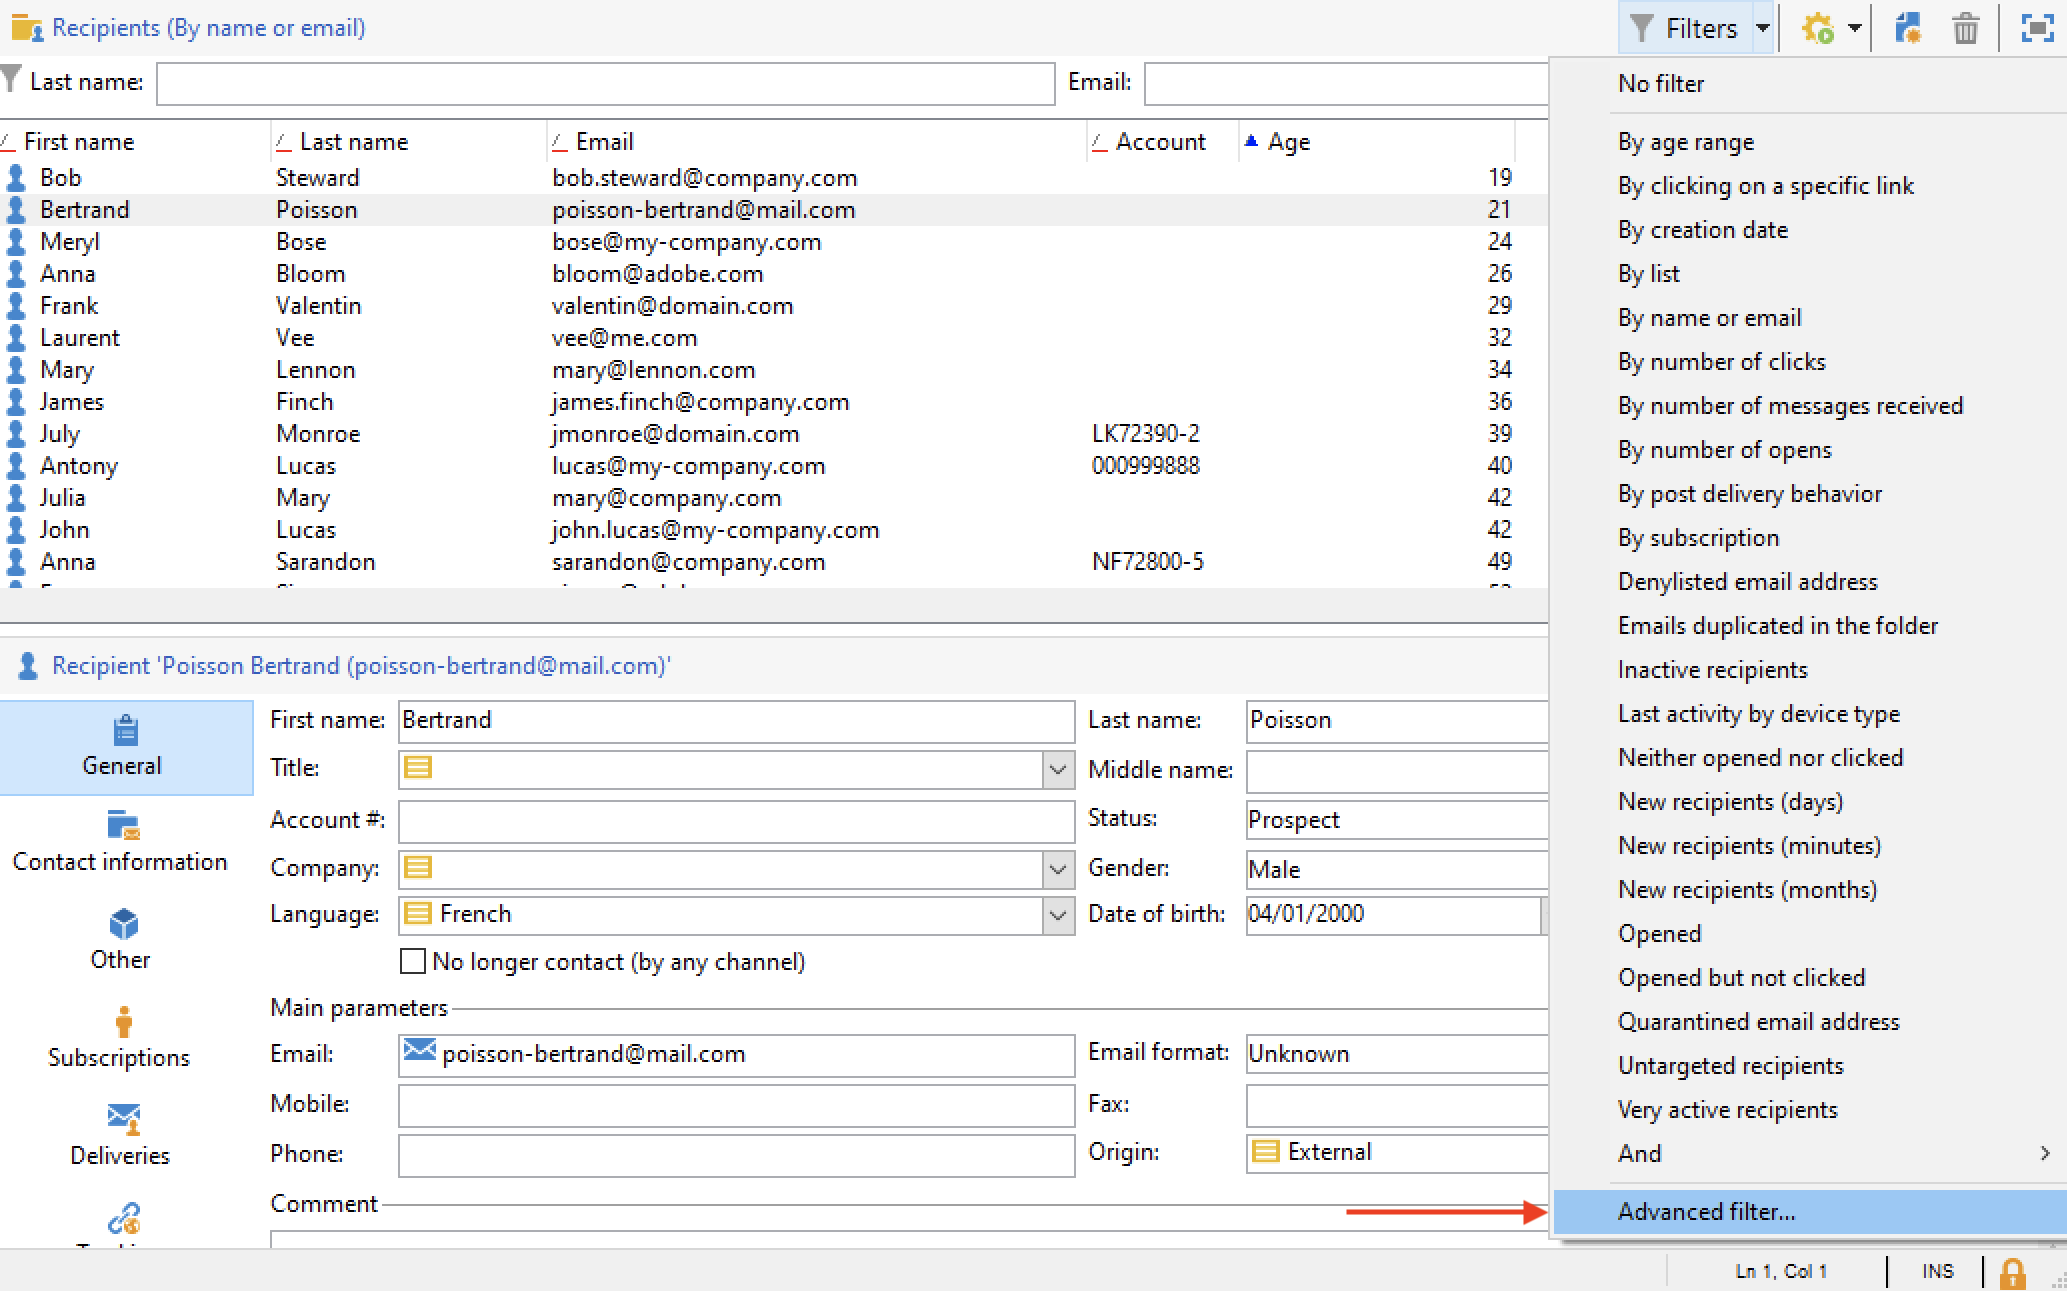
Task: Click the trash delete icon
Action: click(x=1965, y=29)
